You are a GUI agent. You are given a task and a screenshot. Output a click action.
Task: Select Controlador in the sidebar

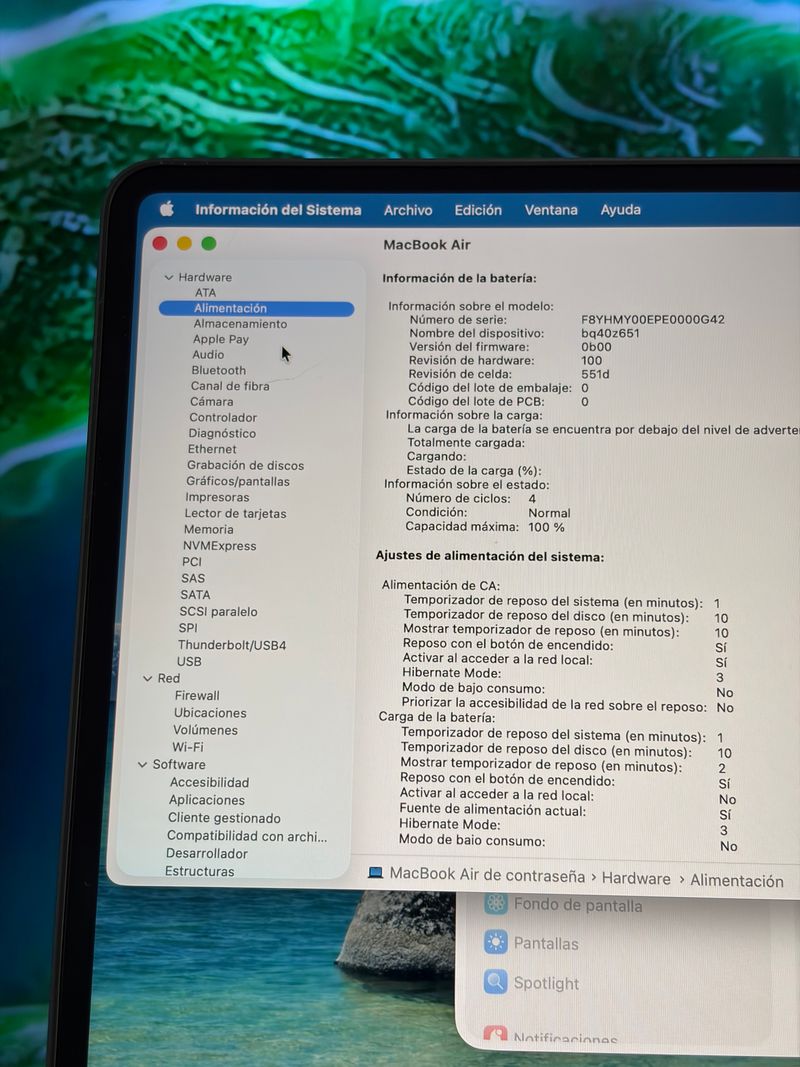(223, 417)
